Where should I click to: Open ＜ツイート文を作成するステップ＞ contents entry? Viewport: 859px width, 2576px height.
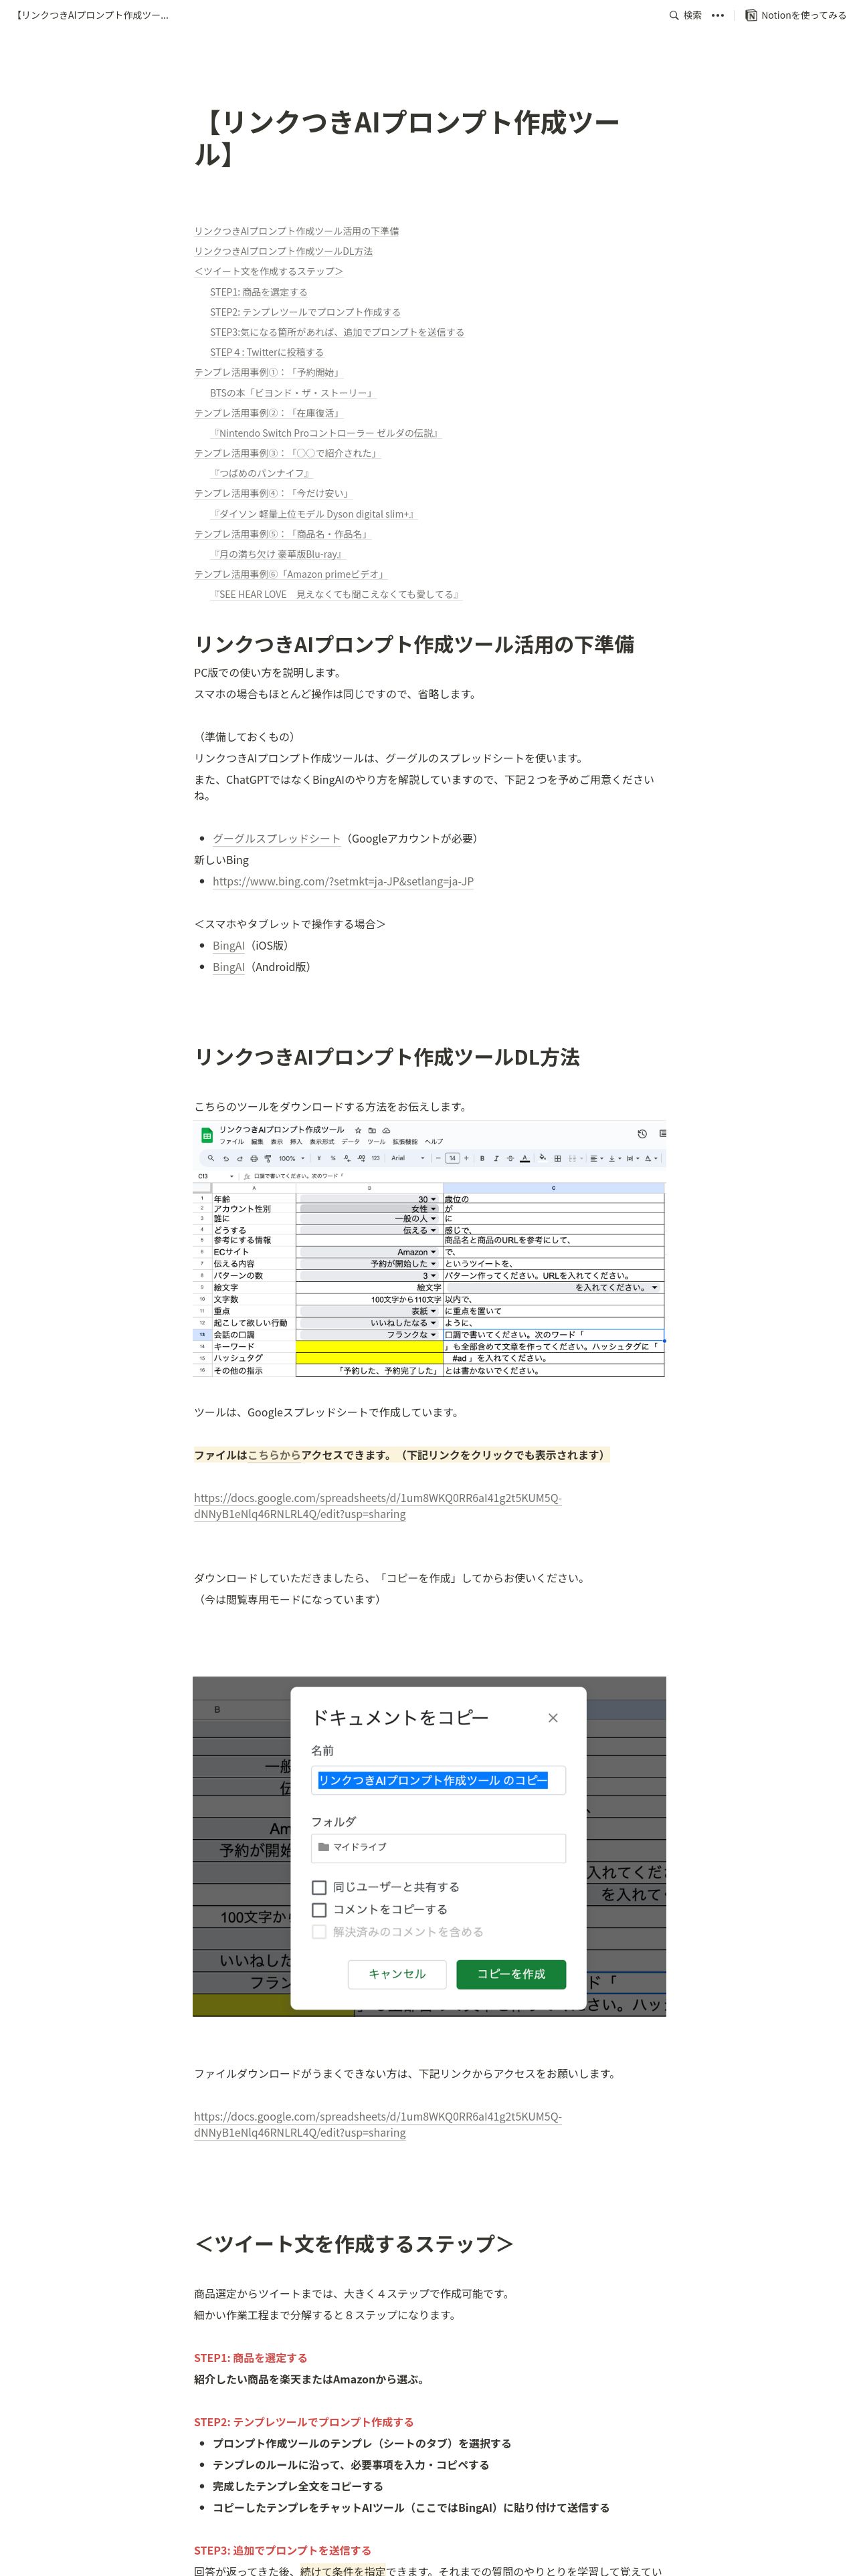[269, 271]
